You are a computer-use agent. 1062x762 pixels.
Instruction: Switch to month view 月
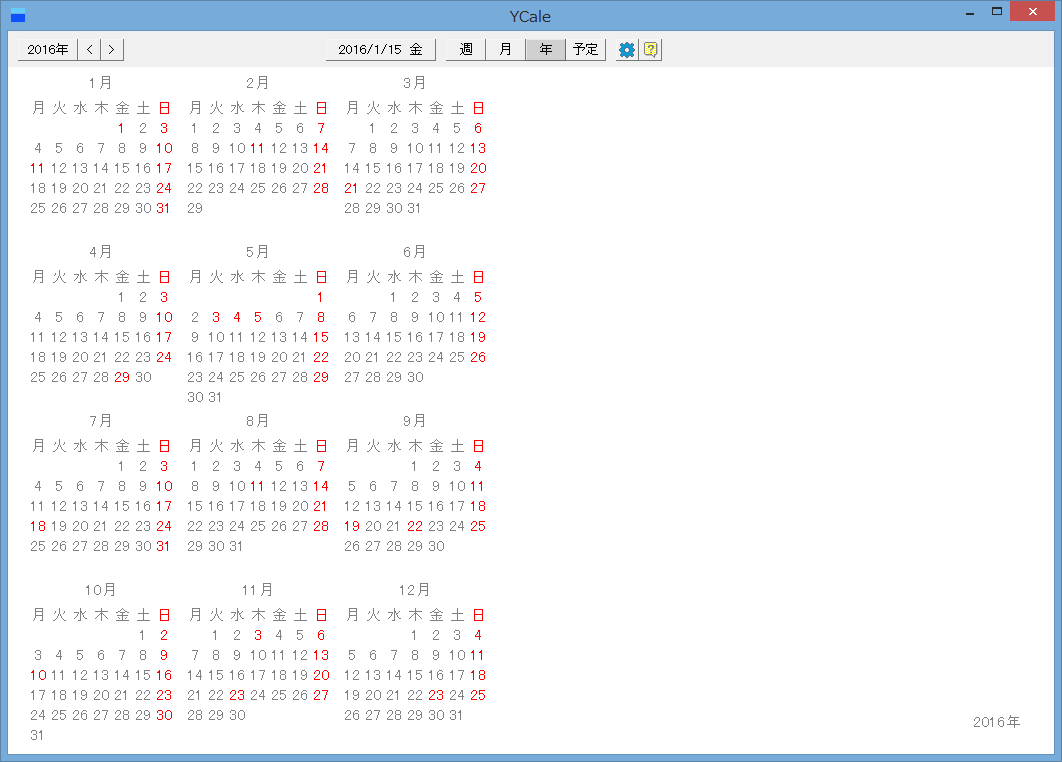click(505, 49)
